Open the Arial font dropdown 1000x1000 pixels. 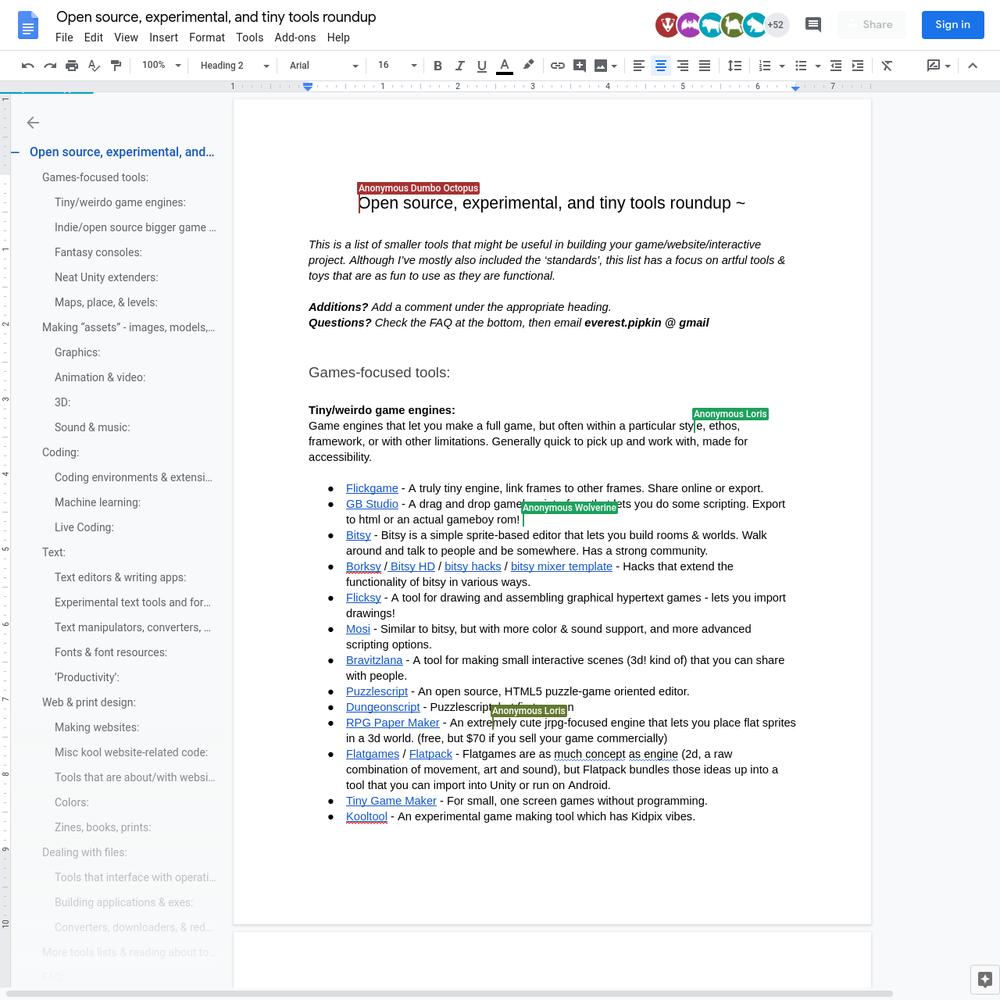(x=324, y=66)
